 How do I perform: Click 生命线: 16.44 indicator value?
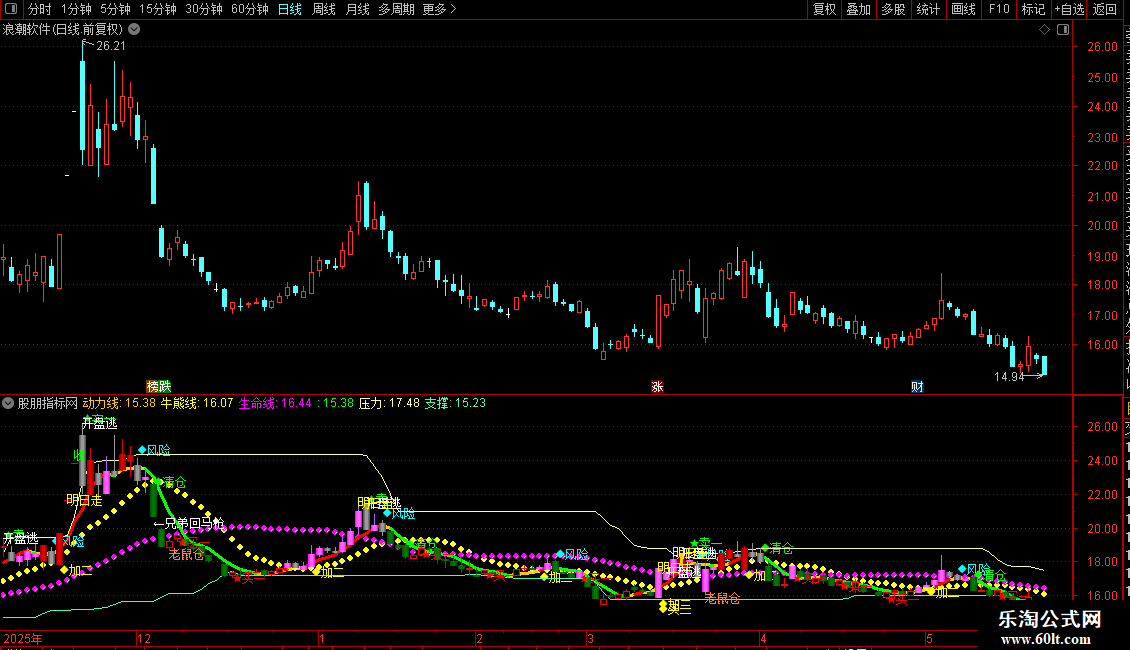pyautogui.click(x=275, y=403)
